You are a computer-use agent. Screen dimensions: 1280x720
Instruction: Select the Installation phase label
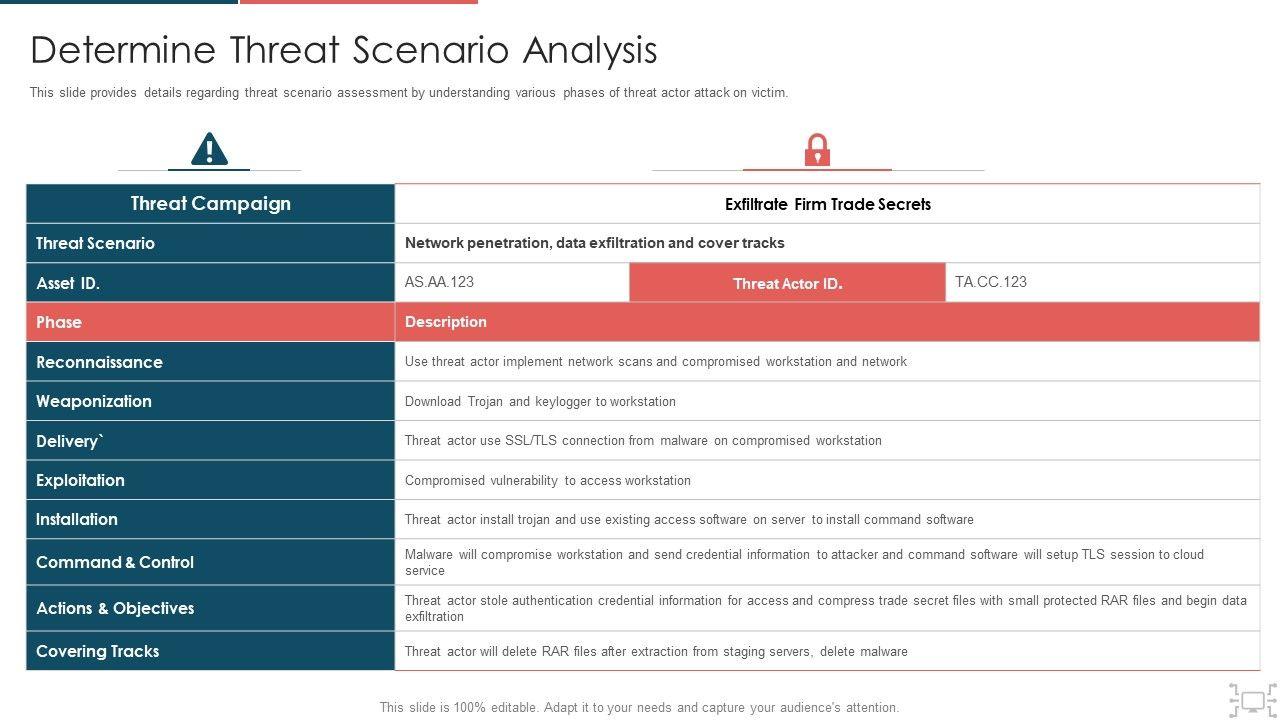pyautogui.click(x=77, y=519)
